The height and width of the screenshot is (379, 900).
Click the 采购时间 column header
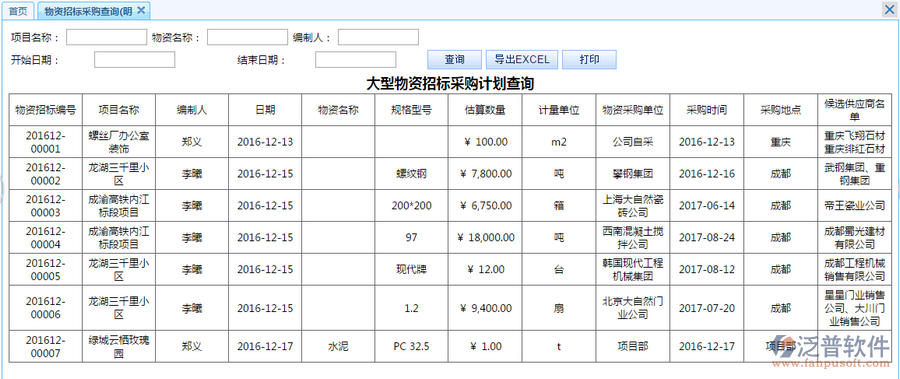pos(707,110)
